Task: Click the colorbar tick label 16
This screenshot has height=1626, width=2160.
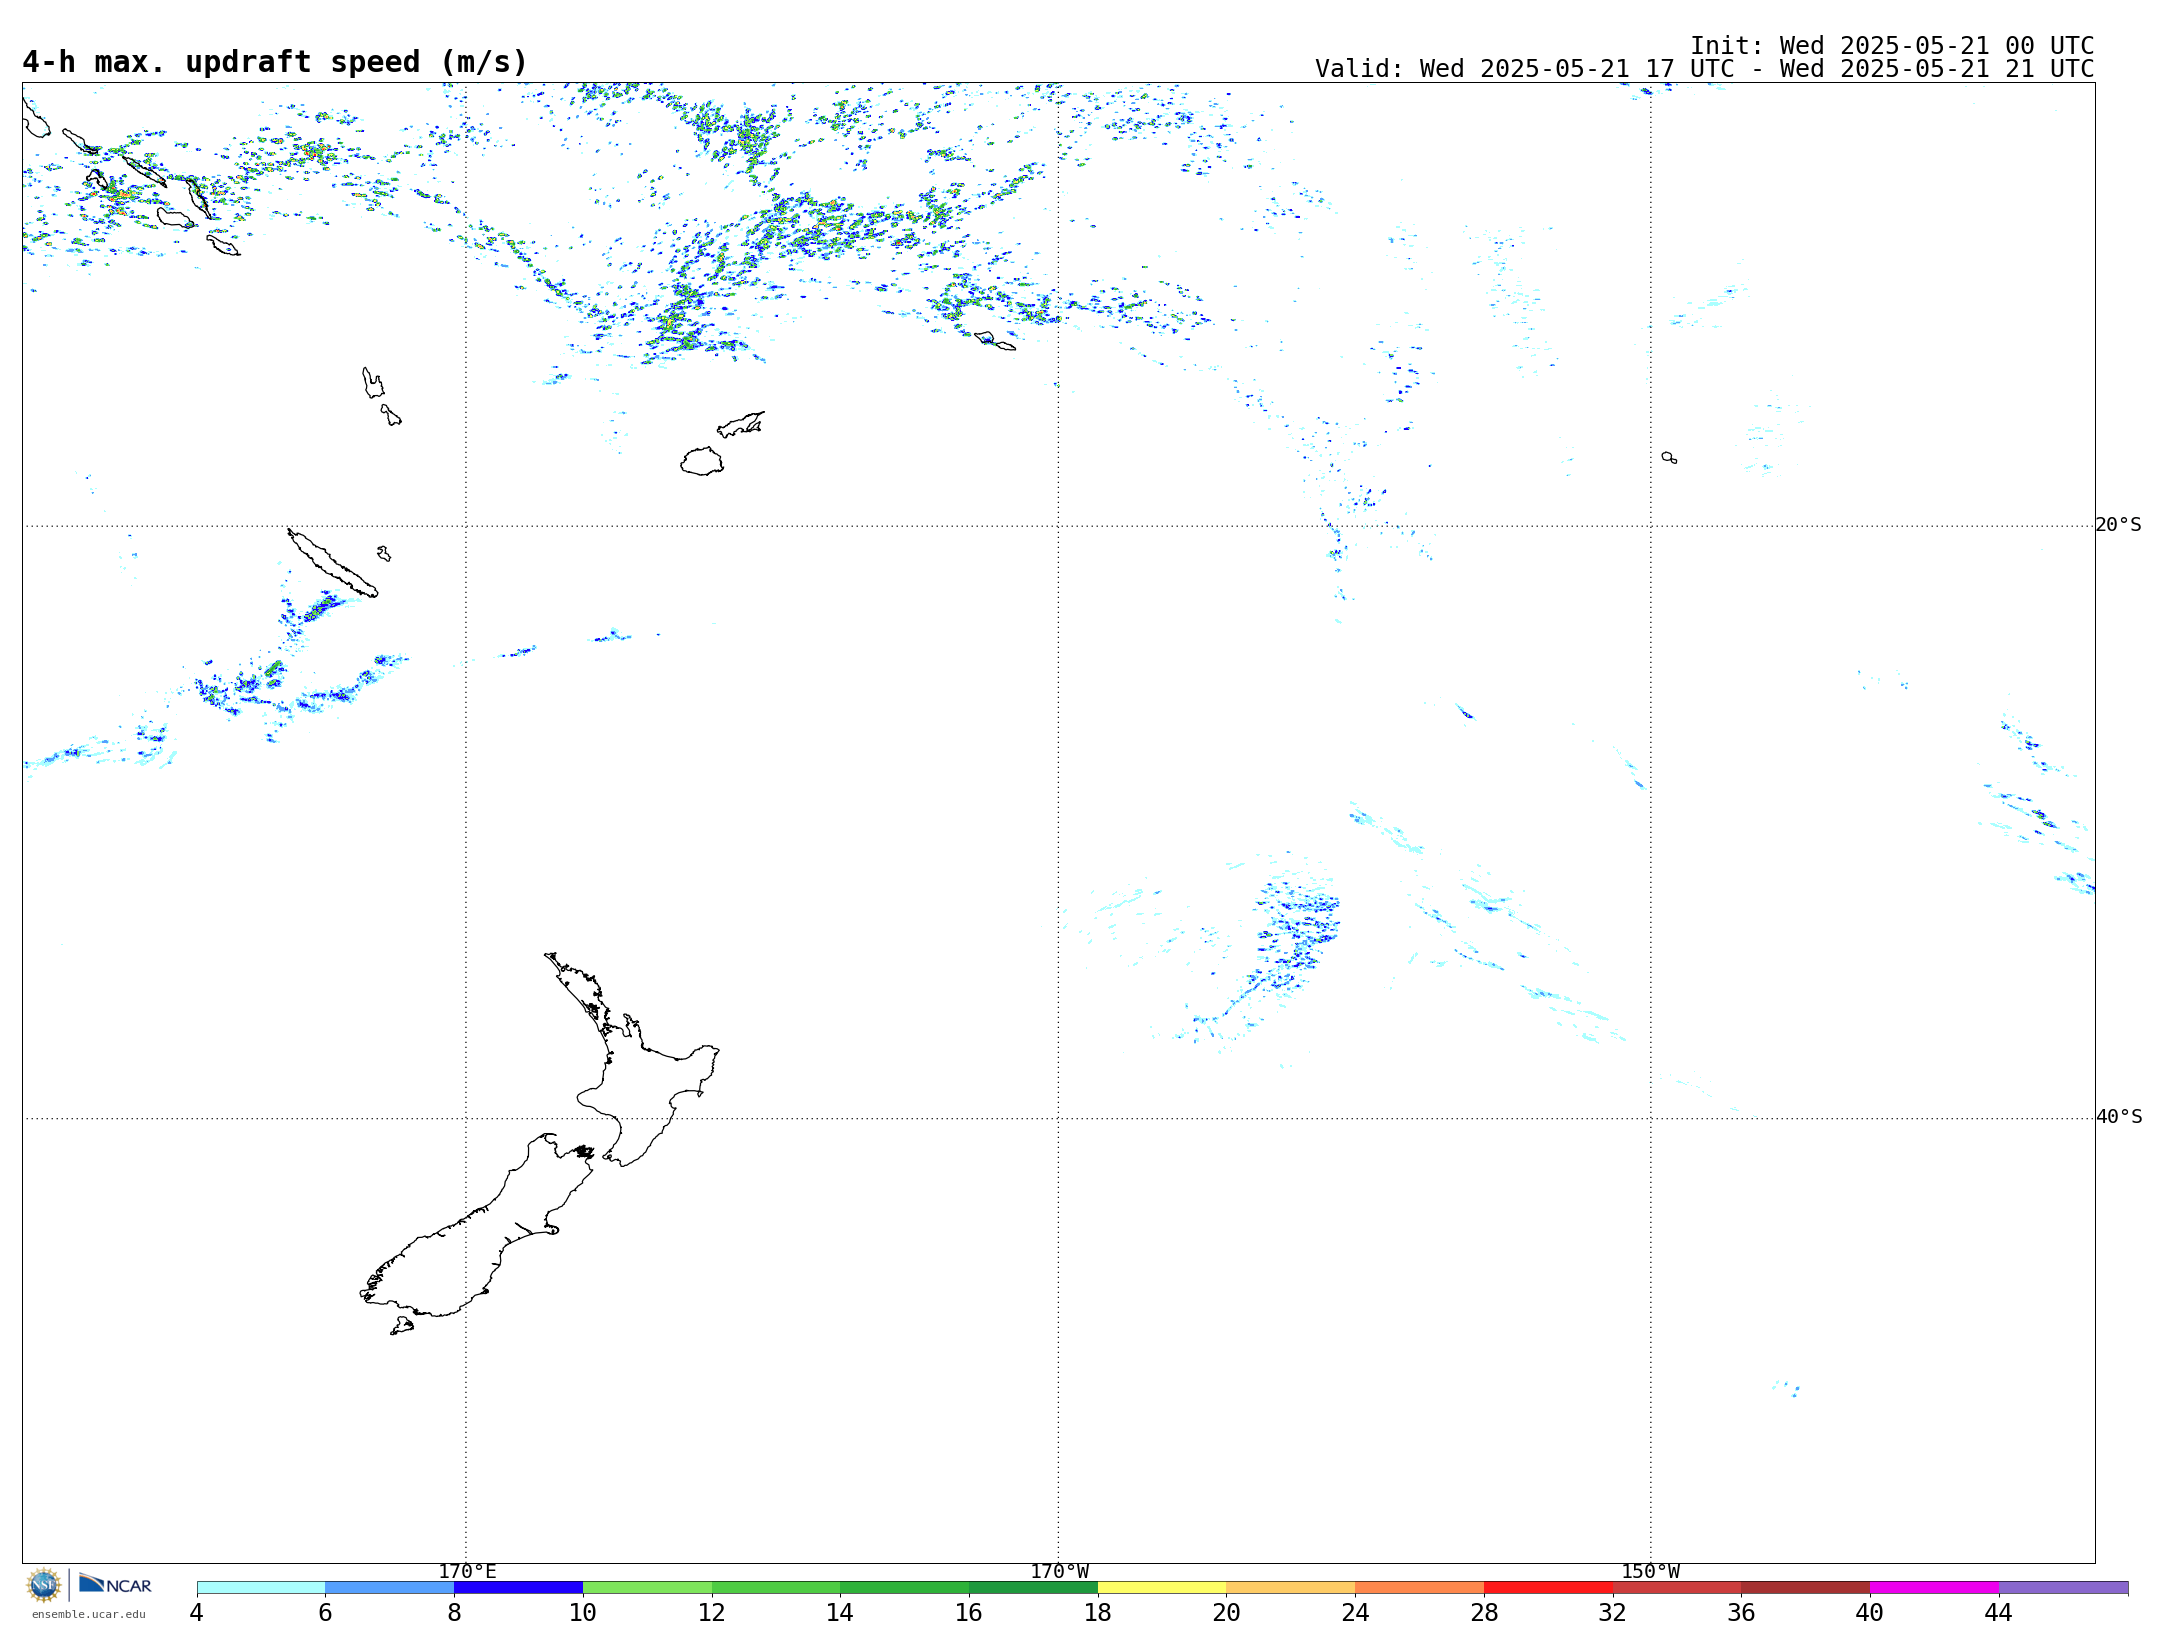Action: point(969,1612)
